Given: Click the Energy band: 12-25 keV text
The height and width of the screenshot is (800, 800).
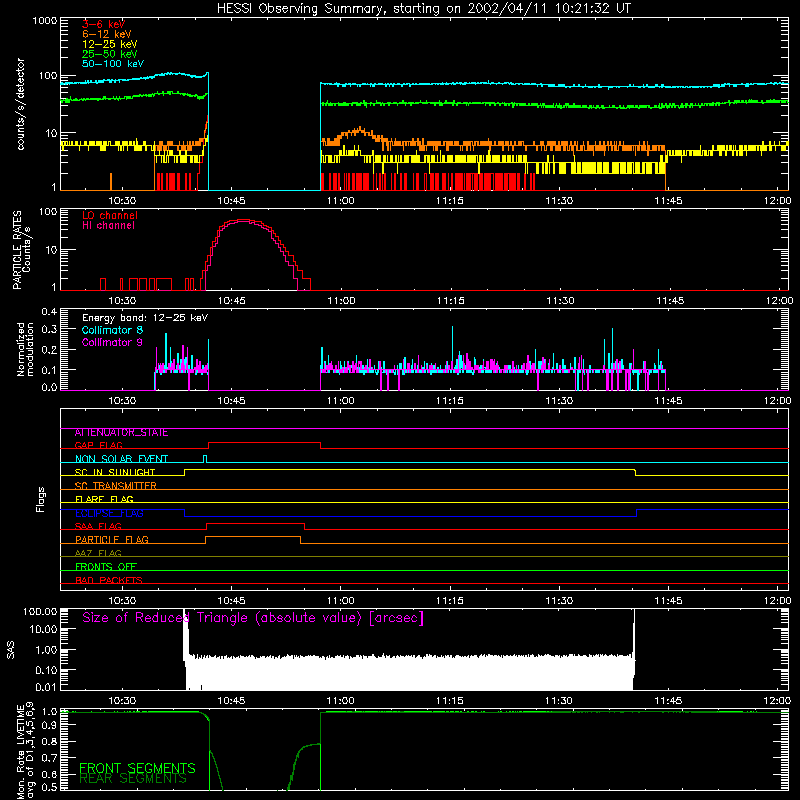Looking at the screenshot, I should click(145, 318).
